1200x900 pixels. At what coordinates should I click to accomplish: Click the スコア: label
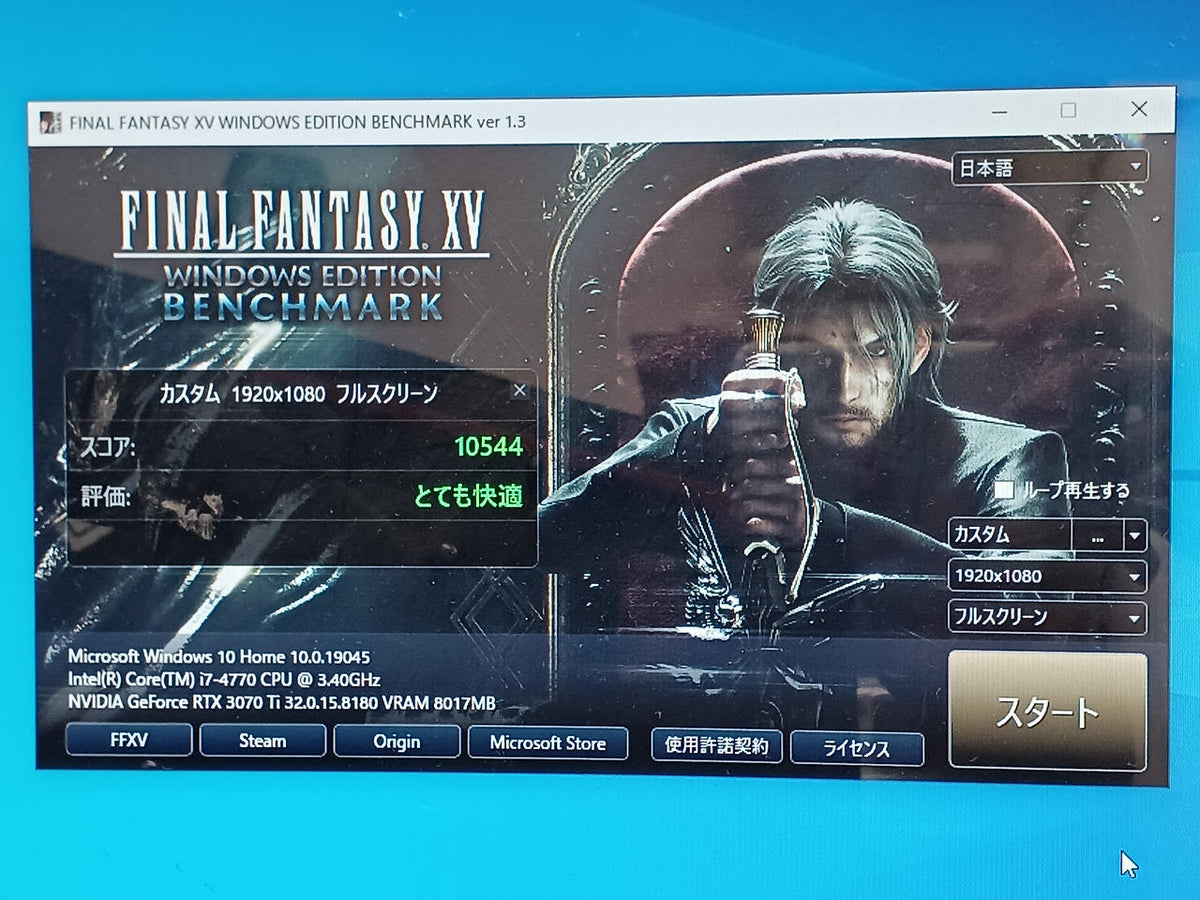107,446
